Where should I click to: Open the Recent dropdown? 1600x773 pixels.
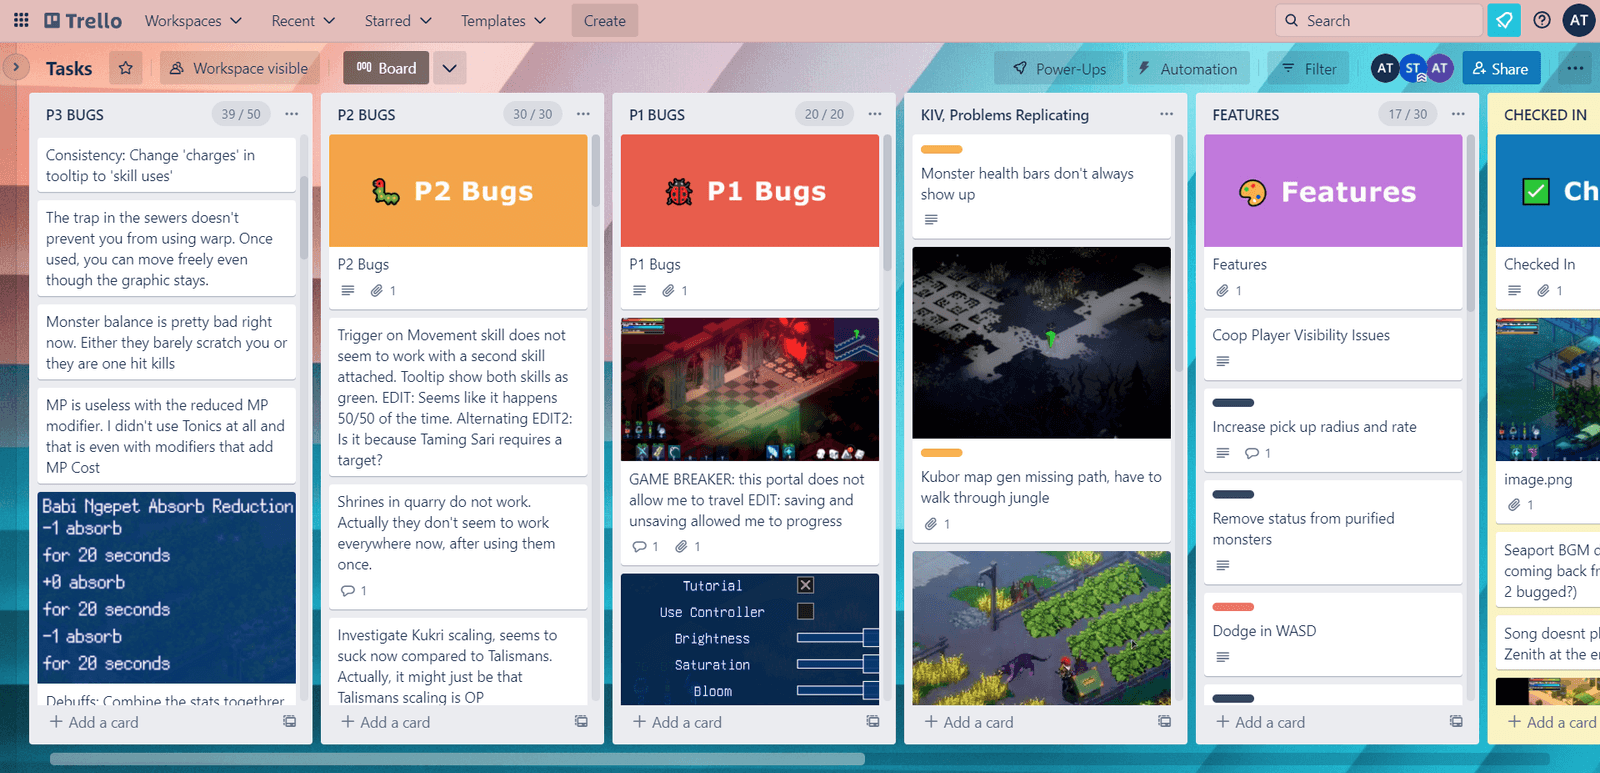[303, 20]
